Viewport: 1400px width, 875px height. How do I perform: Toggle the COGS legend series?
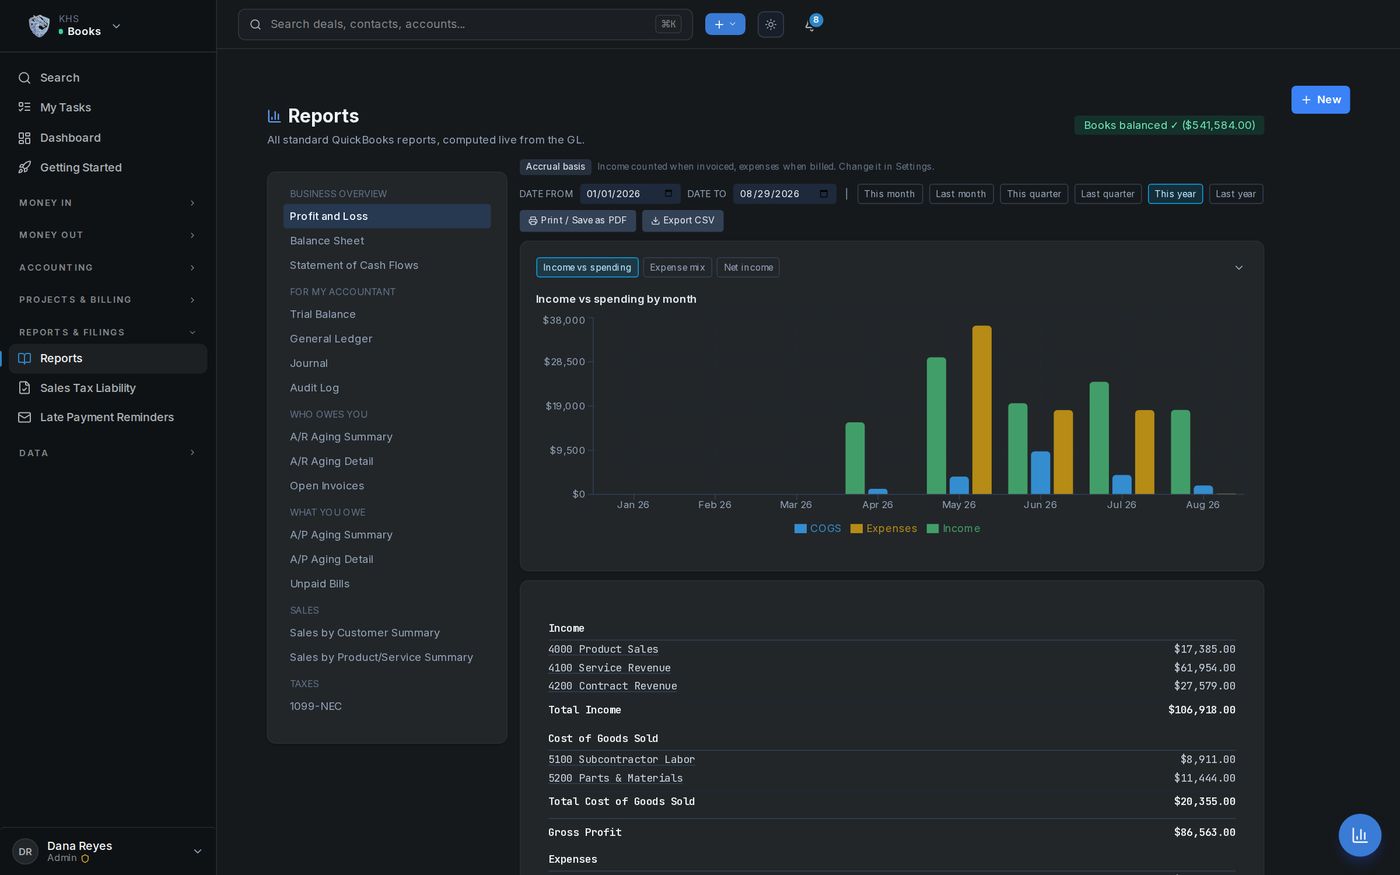click(x=818, y=528)
